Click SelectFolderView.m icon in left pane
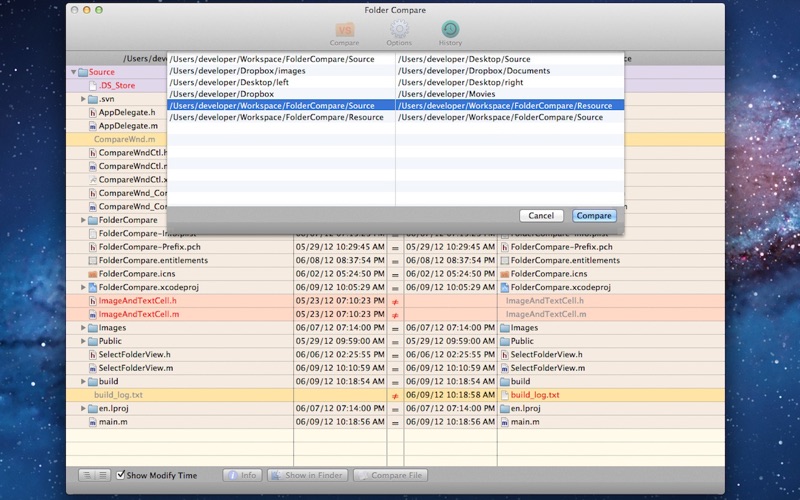The height and width of the screenshot is (500, 800). [93, 368]
